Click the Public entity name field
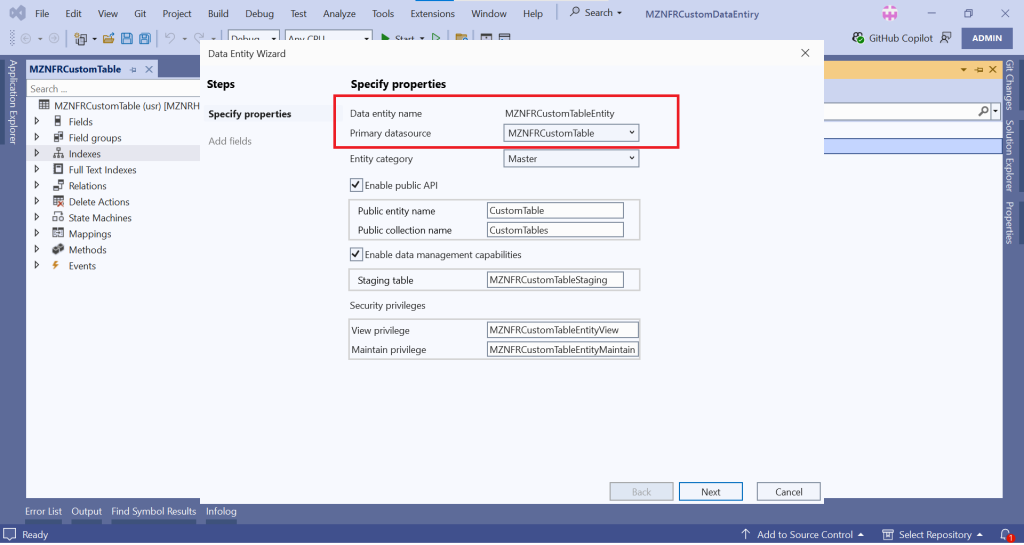This screenshot has width=1024, height=545. coord(555,211)
